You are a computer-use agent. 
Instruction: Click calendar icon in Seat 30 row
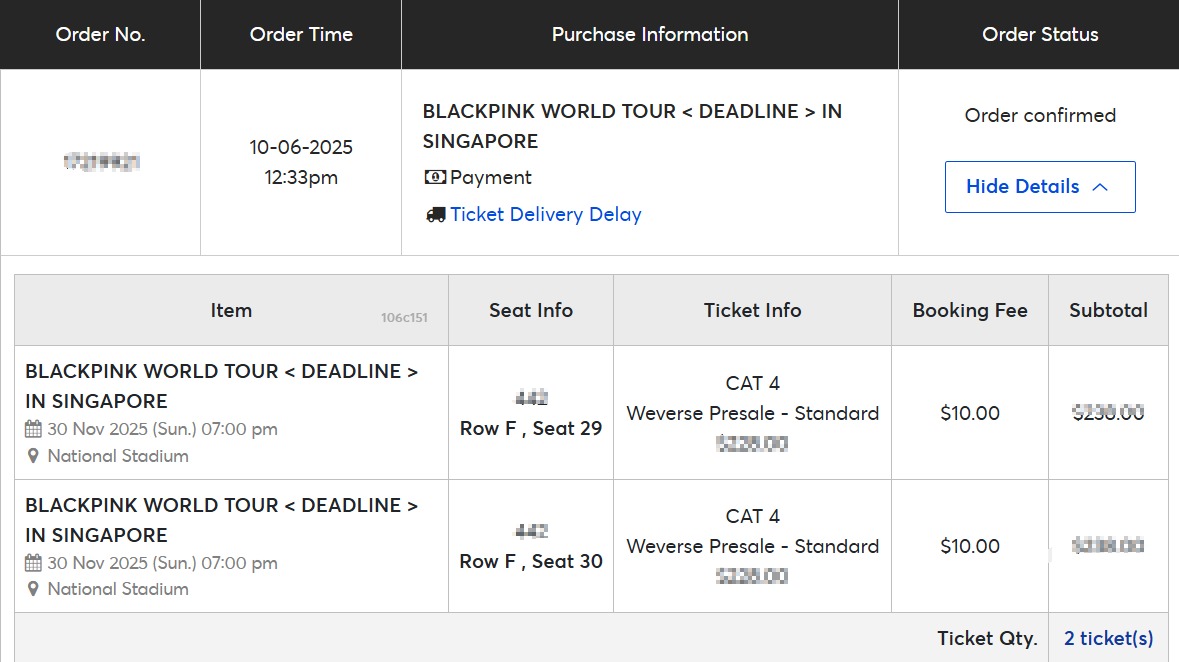coord(33,563)
